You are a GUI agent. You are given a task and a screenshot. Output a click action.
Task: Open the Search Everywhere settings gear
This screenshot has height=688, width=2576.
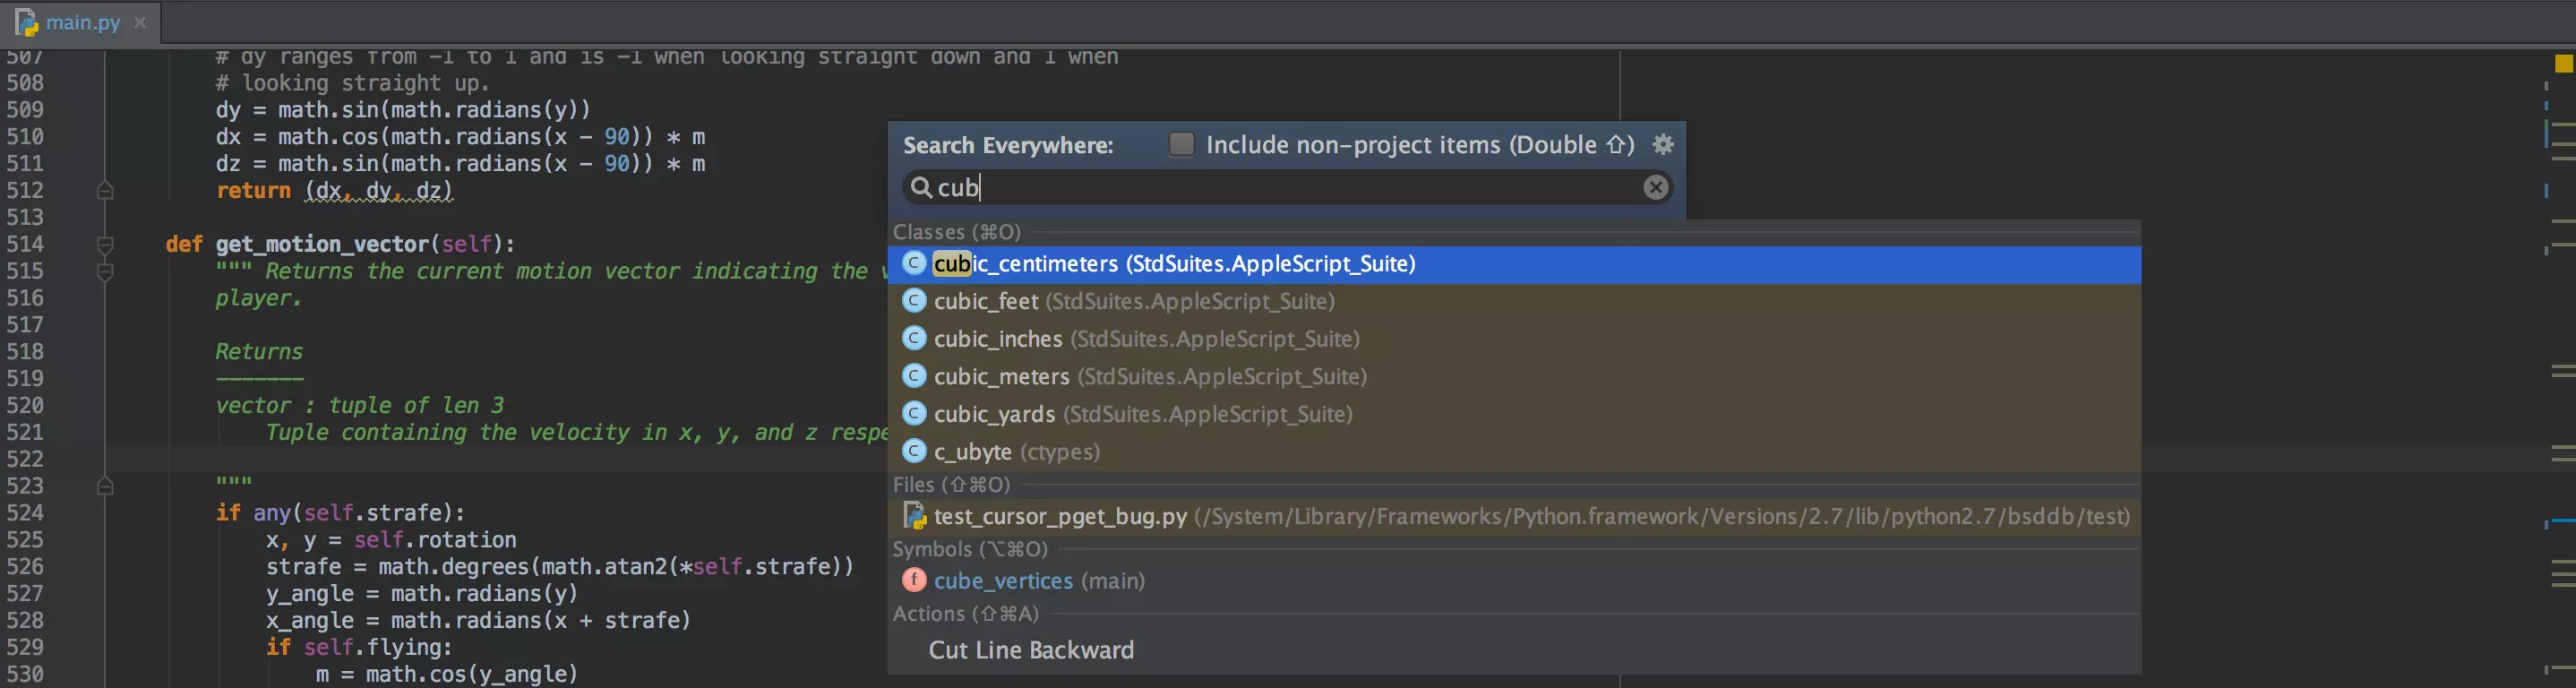(1662, 145)
